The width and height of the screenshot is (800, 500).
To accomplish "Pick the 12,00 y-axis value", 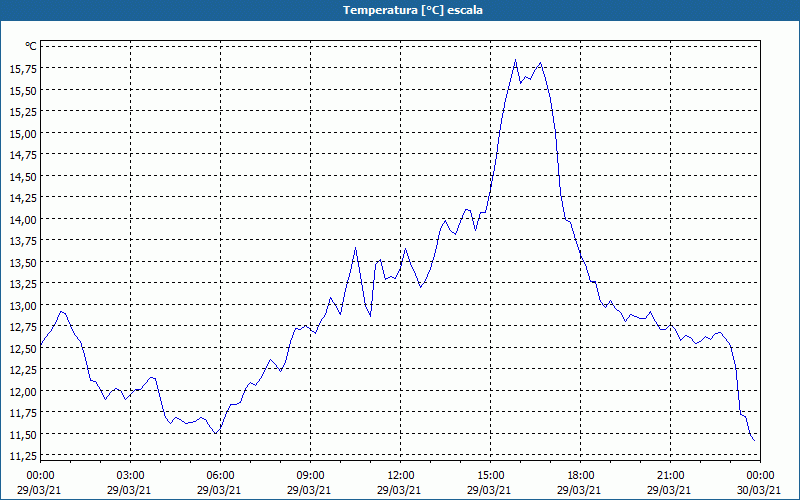I will (x=23, y=391).
